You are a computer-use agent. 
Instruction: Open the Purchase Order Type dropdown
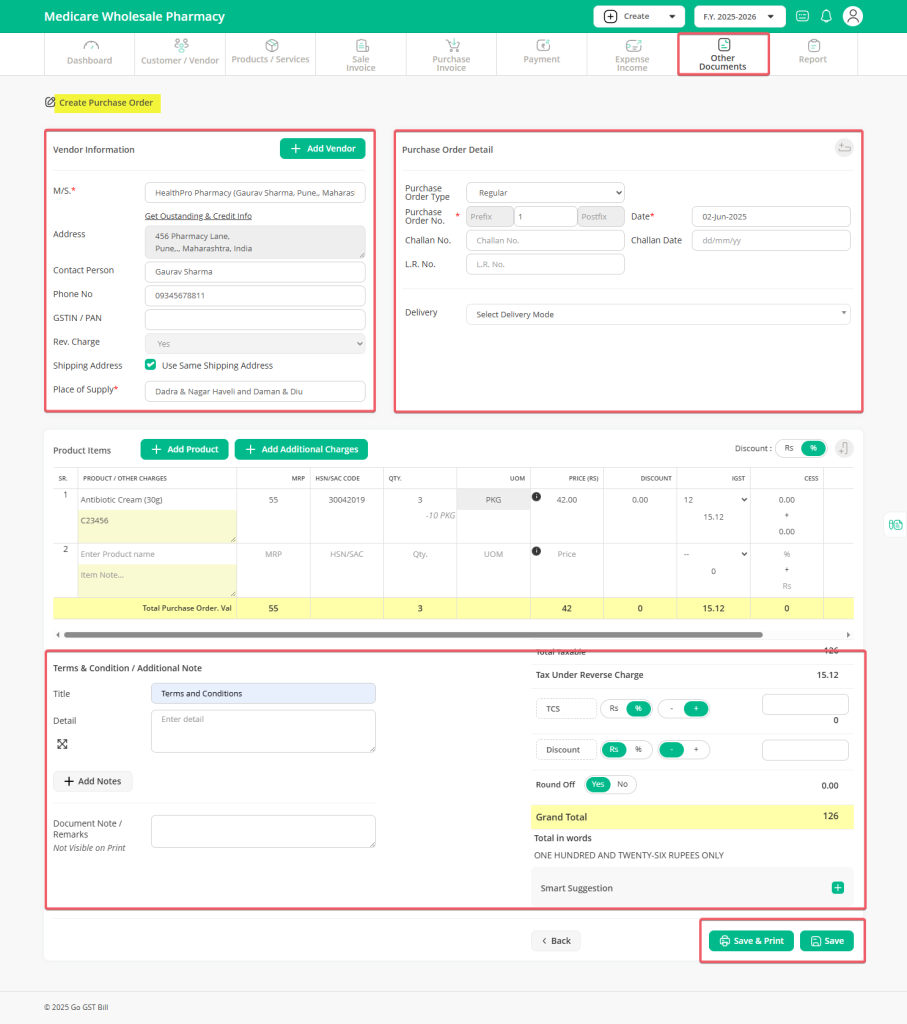[544, 192]
